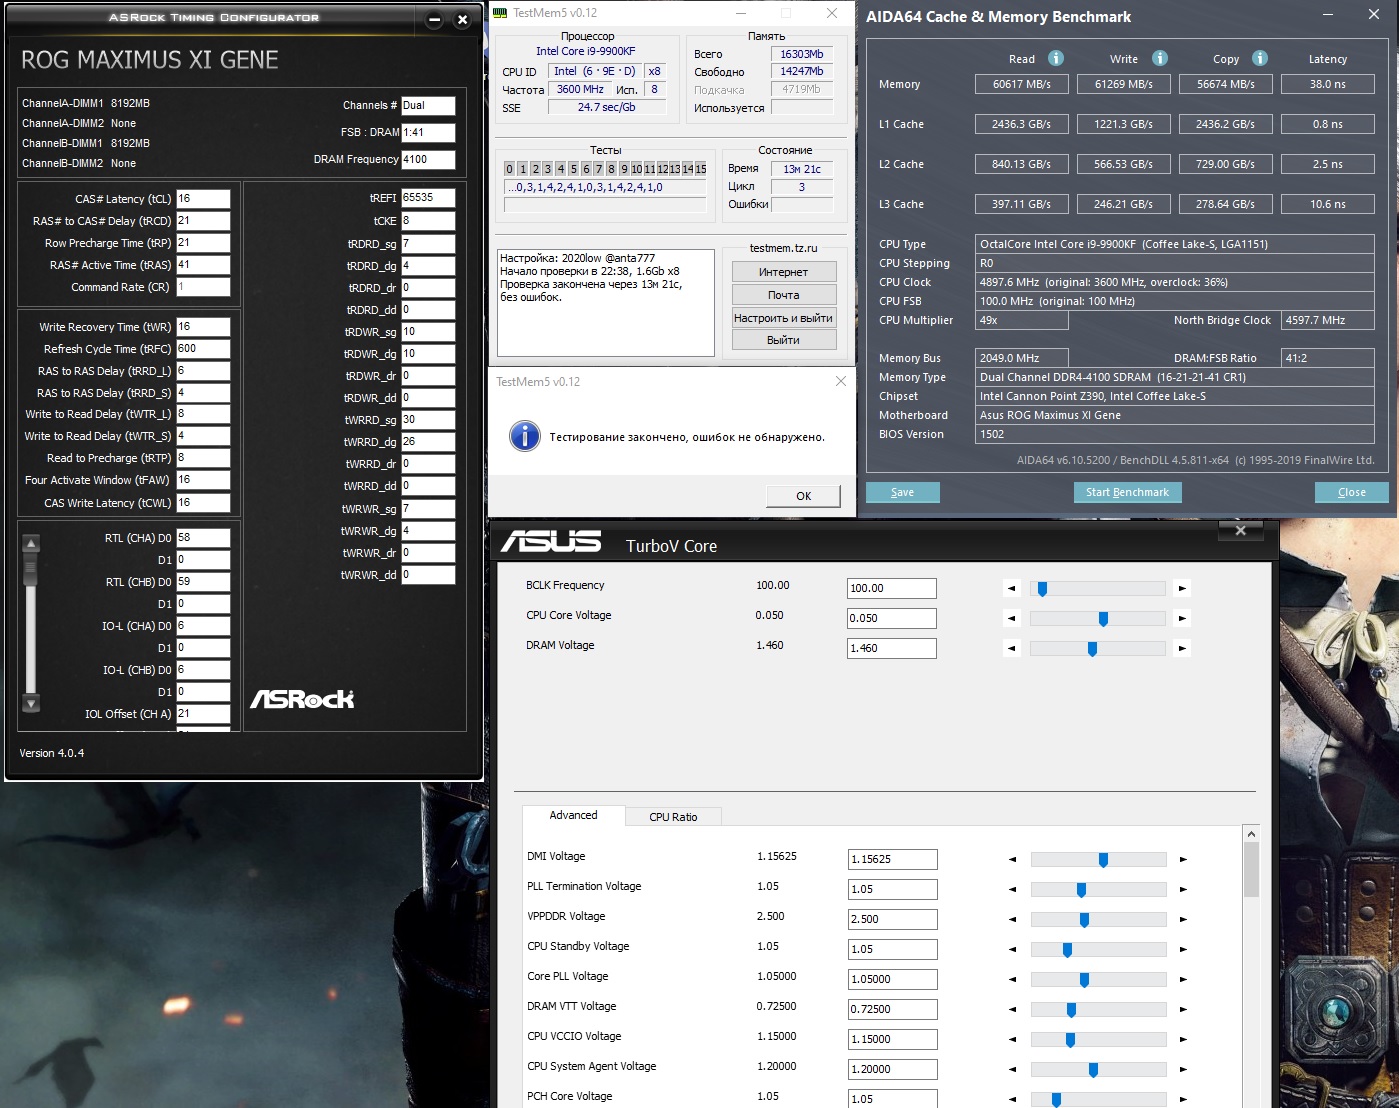Increase BCLK Frequency with the right arrow

(1183, 589)
